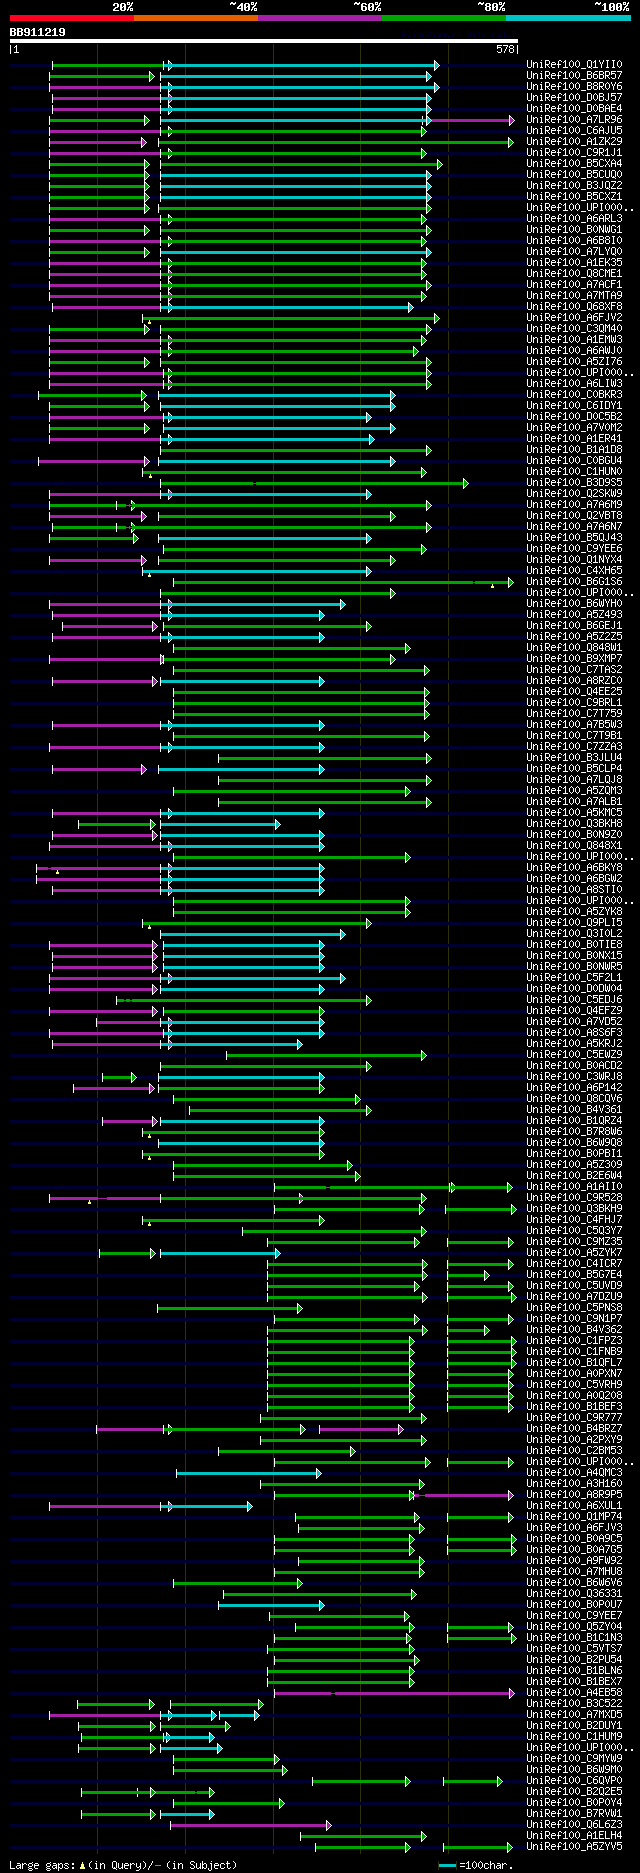
Task: Select the cyan ~100% legend color bar
Action: (x=568, y=17)
